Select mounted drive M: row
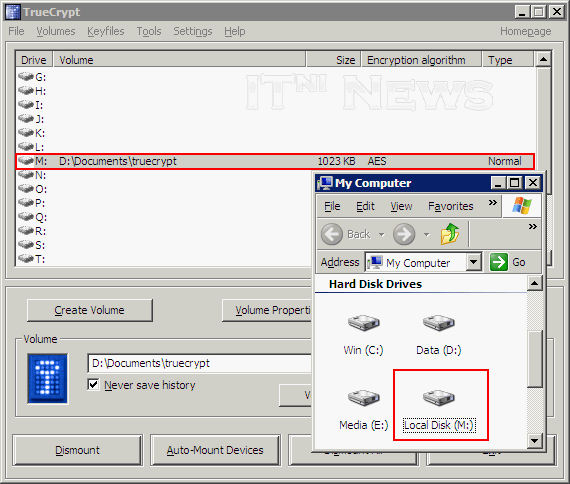570x484 pixels. (x=275, y=161)
